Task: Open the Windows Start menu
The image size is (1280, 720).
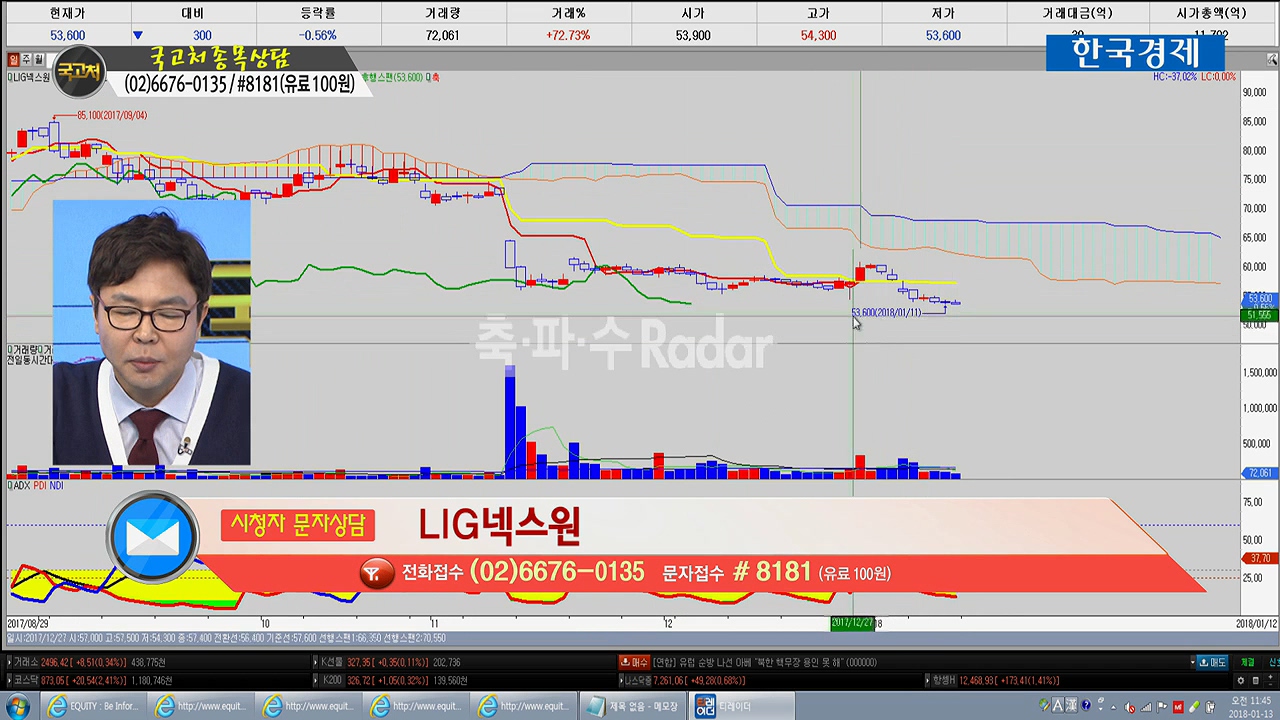Action: (17, 706)
